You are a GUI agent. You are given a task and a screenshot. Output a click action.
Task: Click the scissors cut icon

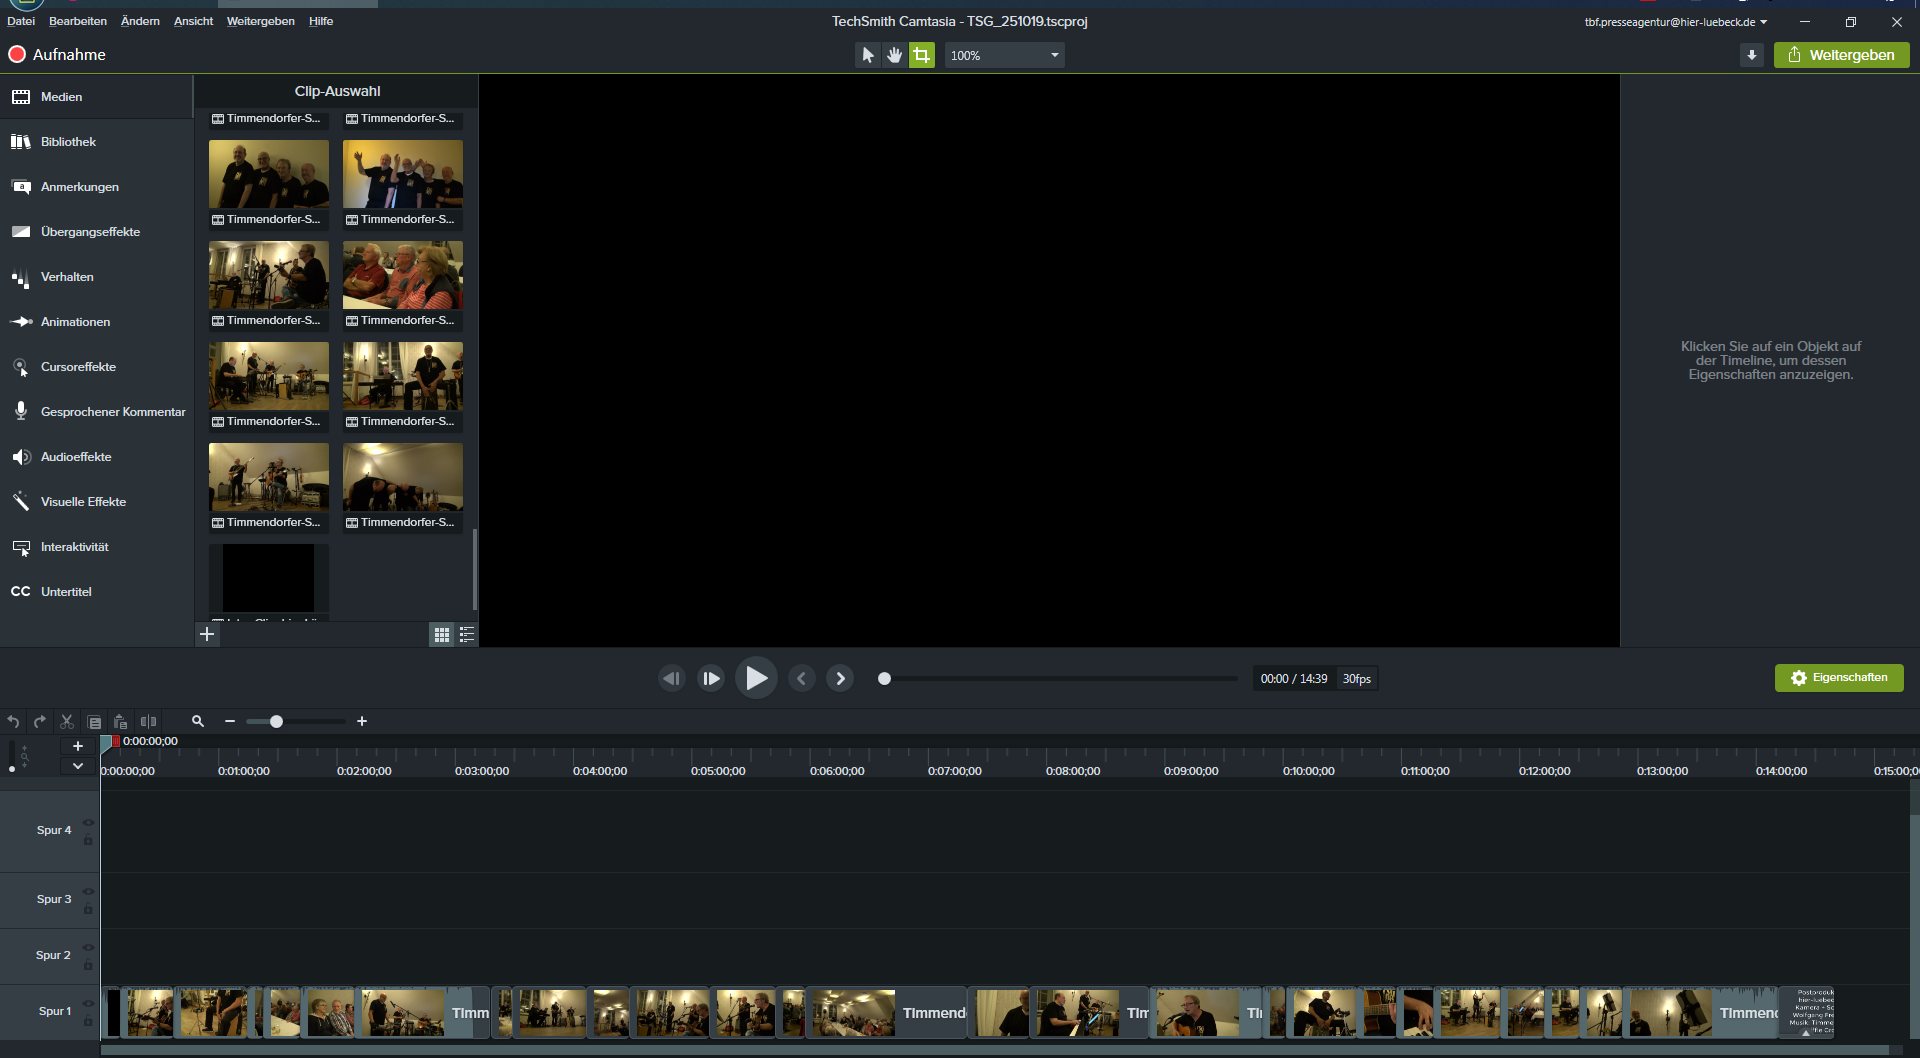pyautogui.click(x=67, y=721)
